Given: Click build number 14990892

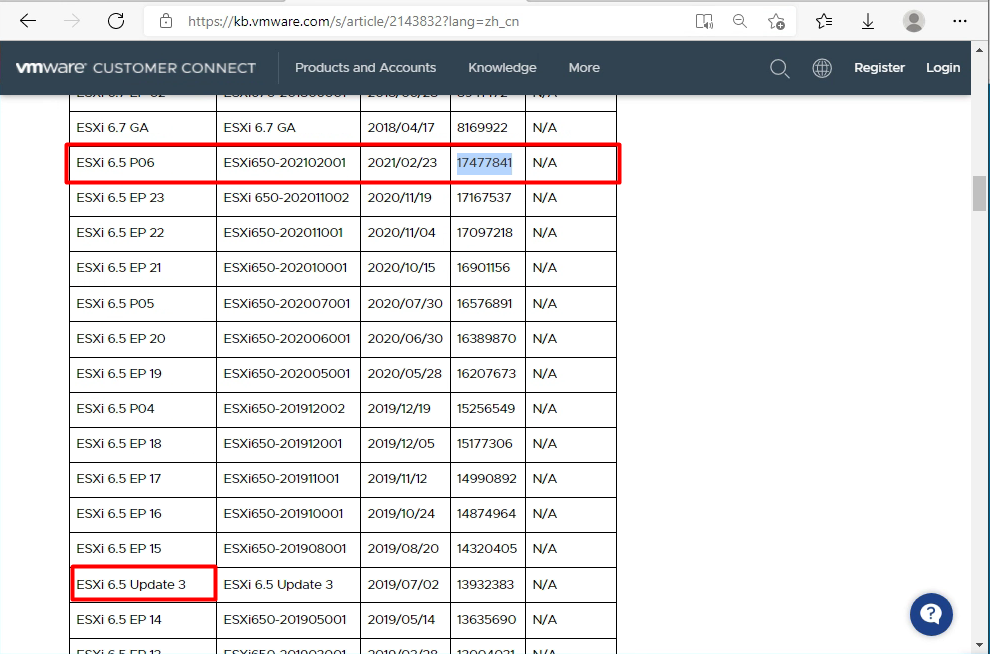Looking at the screenshot, I should point(487,479).
